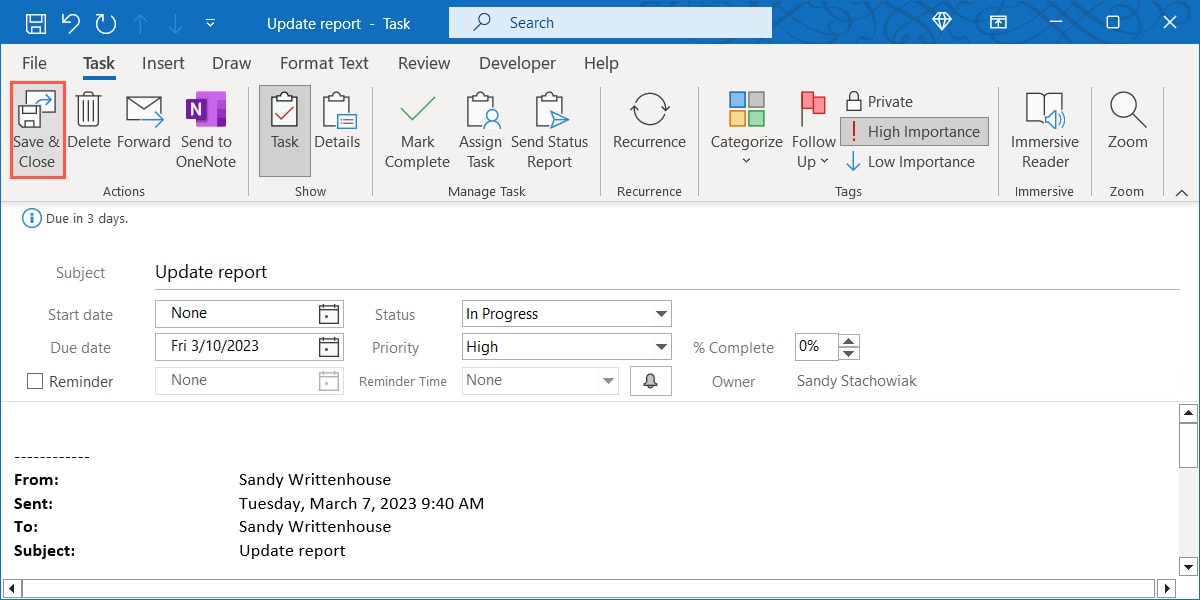Viewport: 1200px width, 600px height.
Task: Toggle High Importance on the task
Action: tap(913, 131)
